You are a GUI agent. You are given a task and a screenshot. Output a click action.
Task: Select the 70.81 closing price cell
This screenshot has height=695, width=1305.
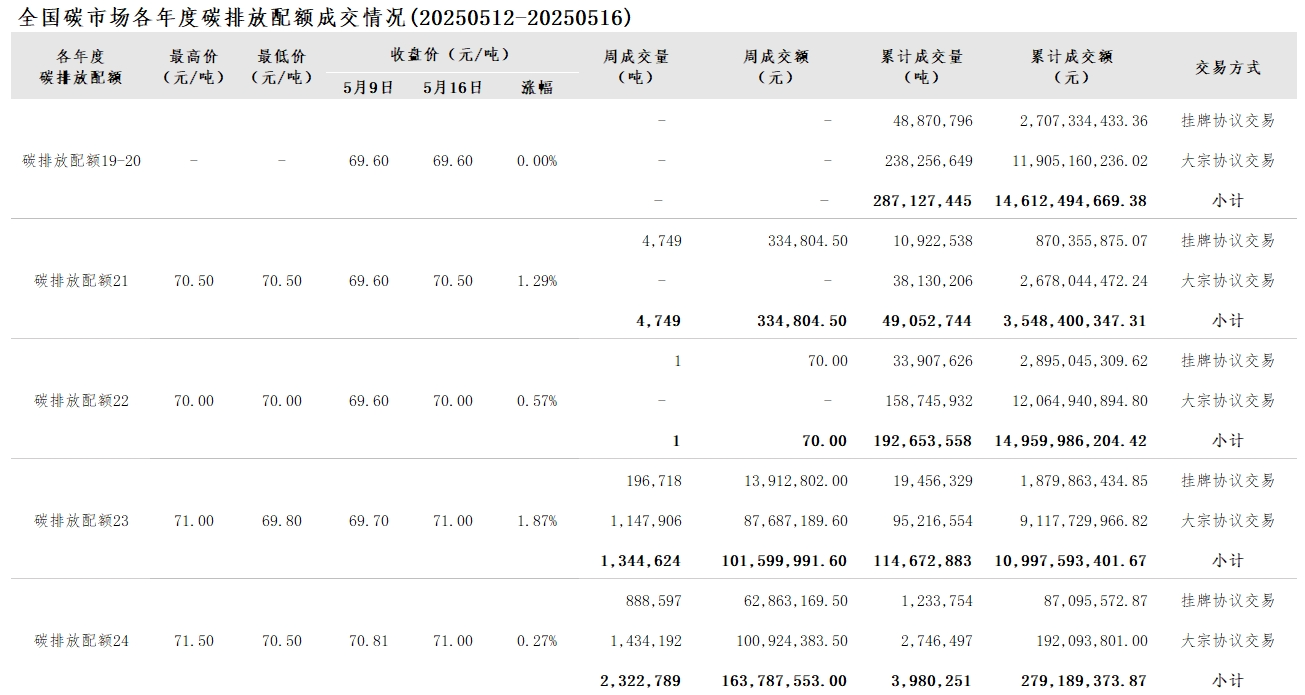pyautogui.click(x=368, y=641)
